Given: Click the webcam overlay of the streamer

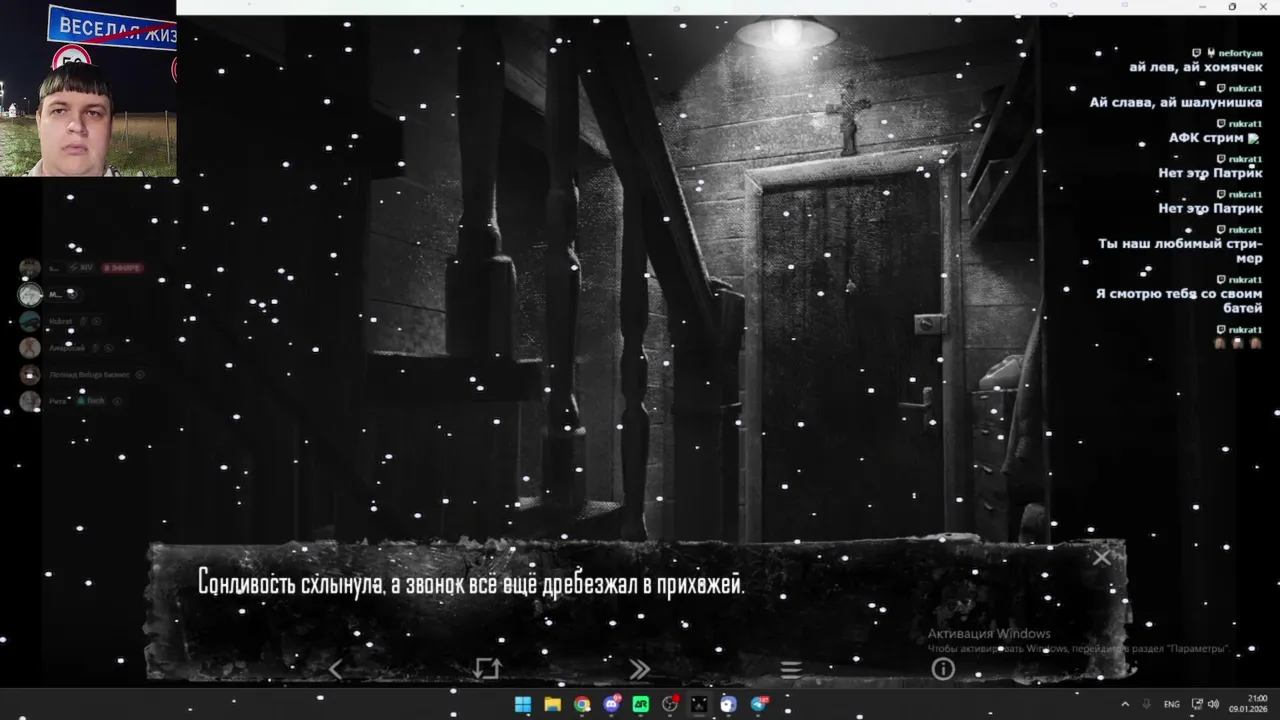Looking at the screenshot, I should click(88, 89).
